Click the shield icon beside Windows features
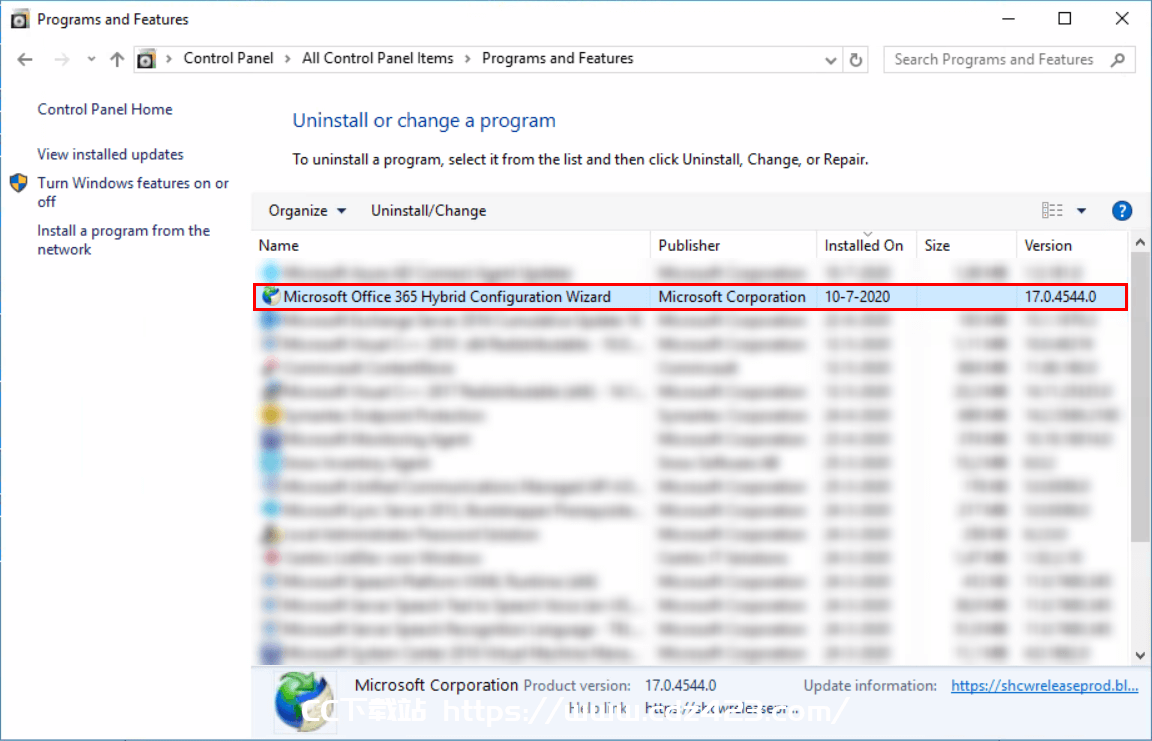The image size is (1152, 741). tap(19, 183)
